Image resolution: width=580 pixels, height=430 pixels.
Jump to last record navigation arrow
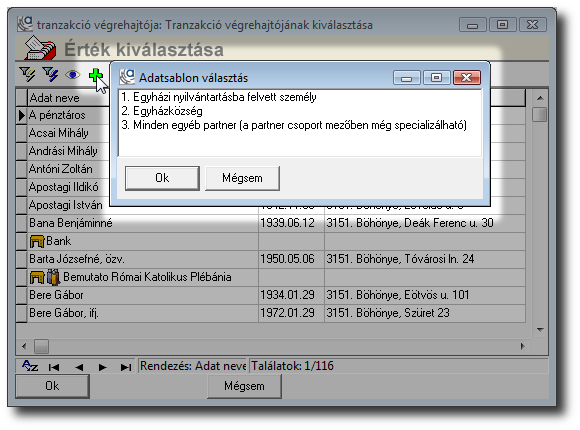click(x=126, y=367)
